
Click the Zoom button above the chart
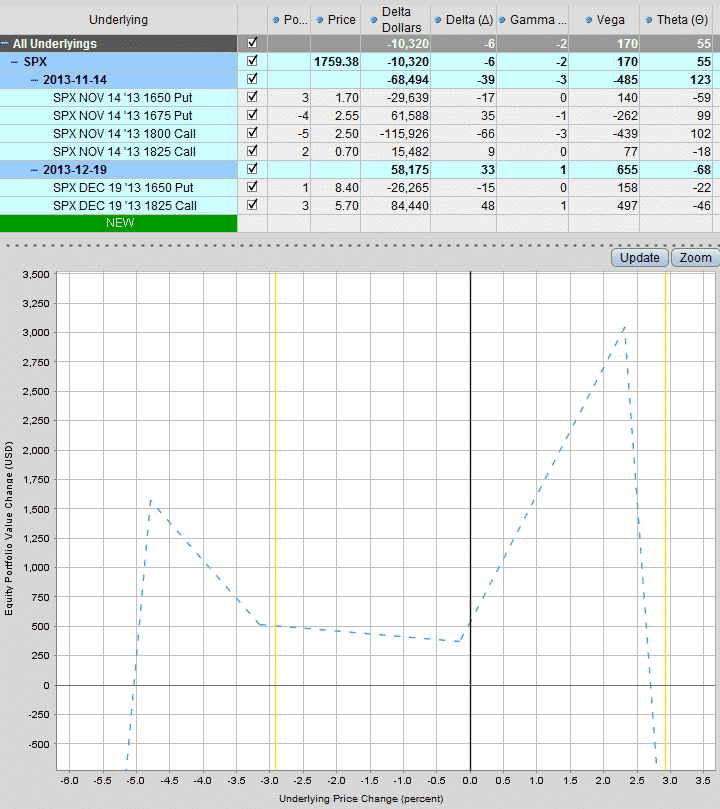[x=695, y=257]
